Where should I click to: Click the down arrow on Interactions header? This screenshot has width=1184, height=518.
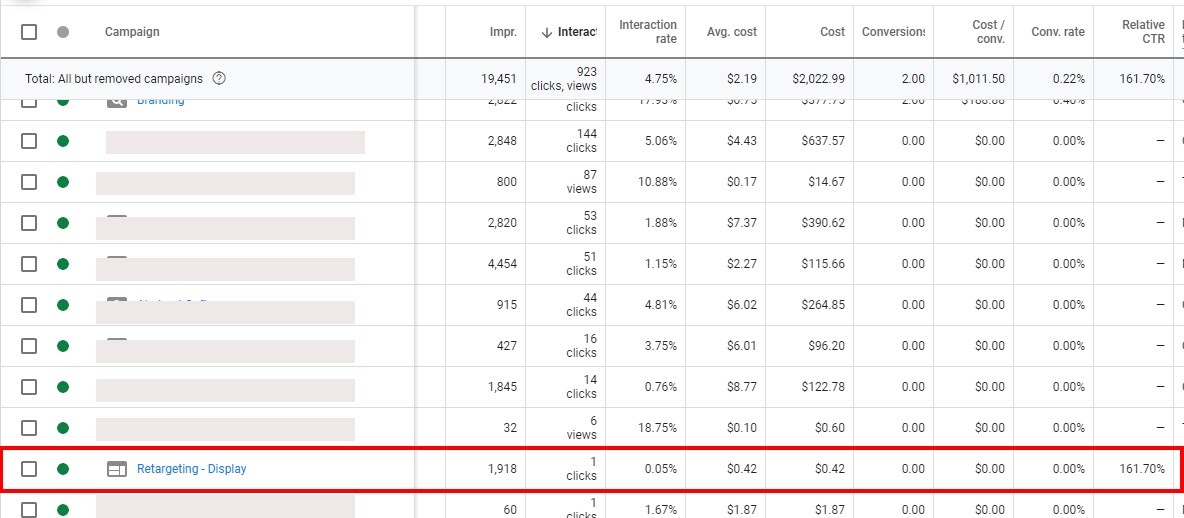(x=546, y=32)
